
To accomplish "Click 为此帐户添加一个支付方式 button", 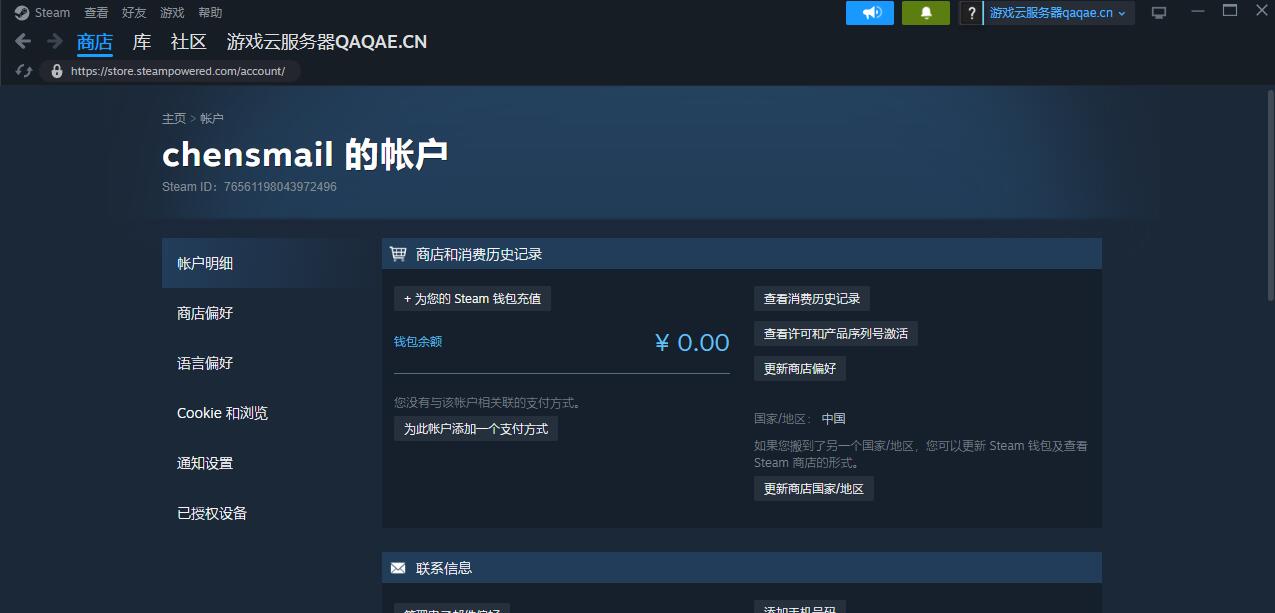I will [476, 428].
